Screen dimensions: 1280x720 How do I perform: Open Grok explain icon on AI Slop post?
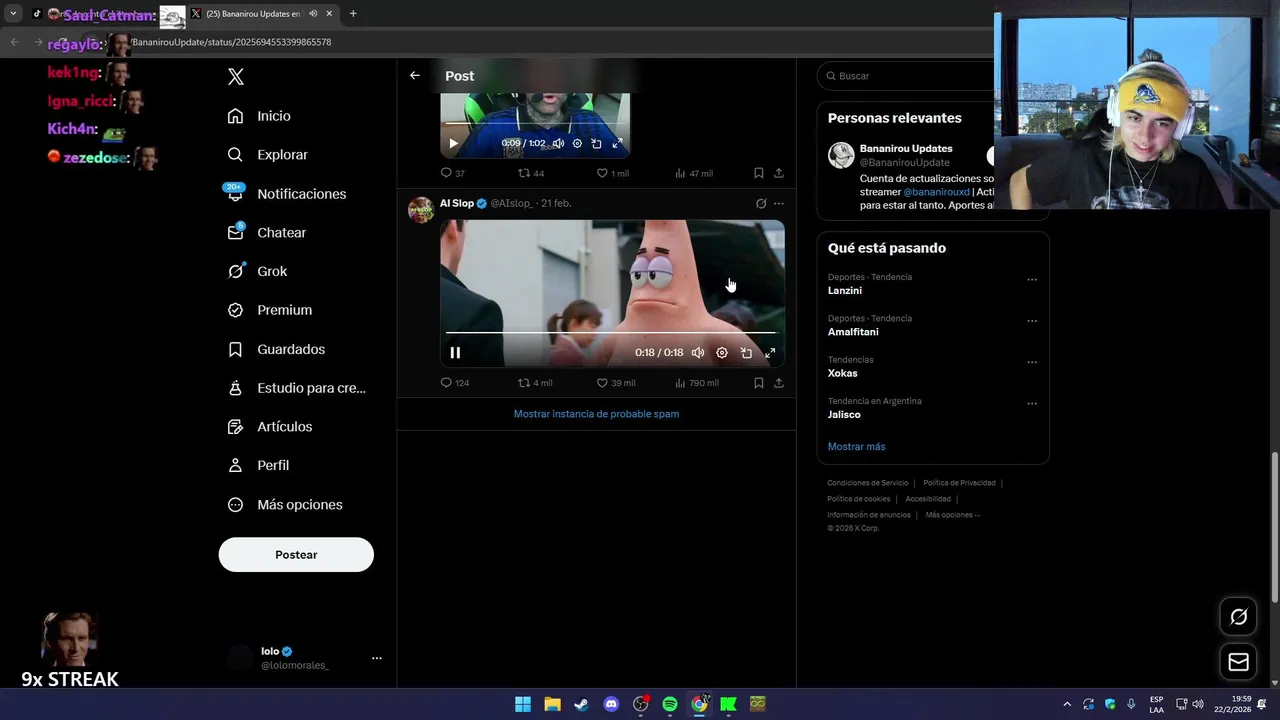[x=761, y=203]
